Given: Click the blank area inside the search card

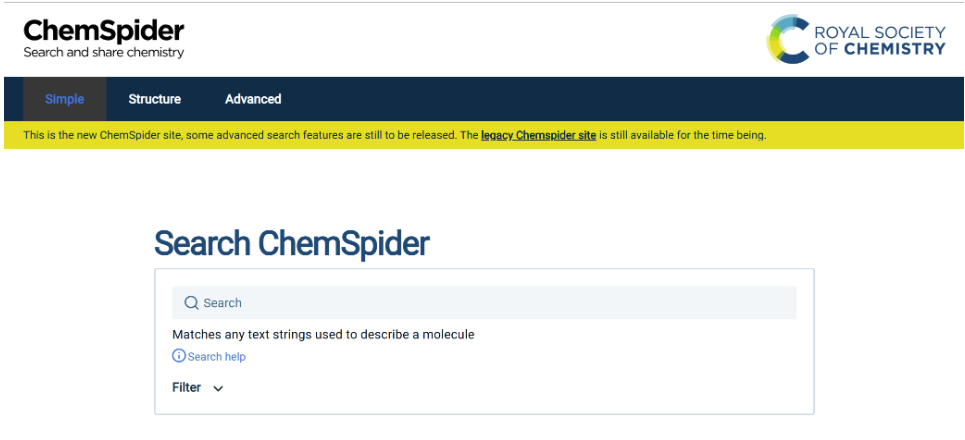Looking at the screenshot, I should point(523,382).
